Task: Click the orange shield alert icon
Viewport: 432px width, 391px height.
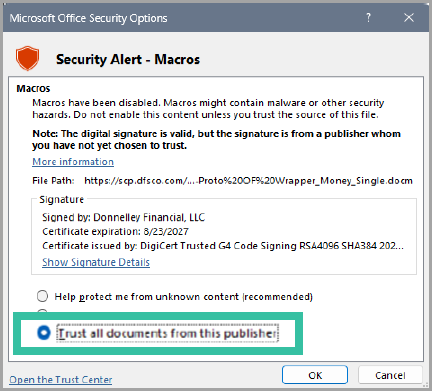Action: 27,58
